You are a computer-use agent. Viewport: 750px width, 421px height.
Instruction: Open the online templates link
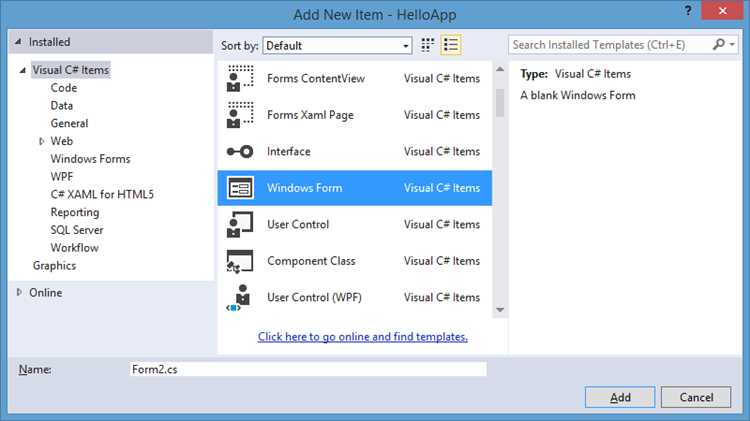363,337
